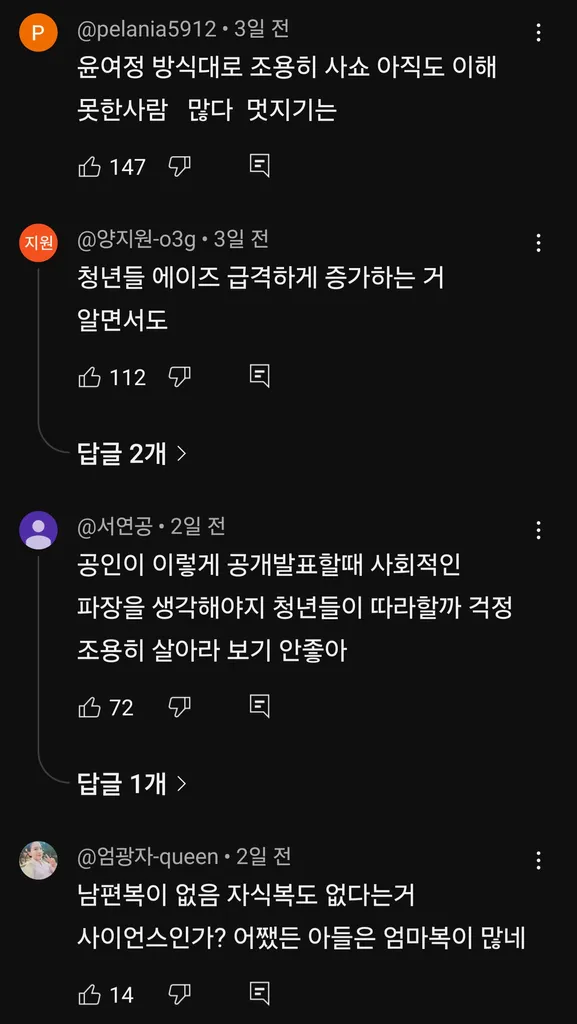Dislike the @엄광자-queen comment

coord(179,995)
